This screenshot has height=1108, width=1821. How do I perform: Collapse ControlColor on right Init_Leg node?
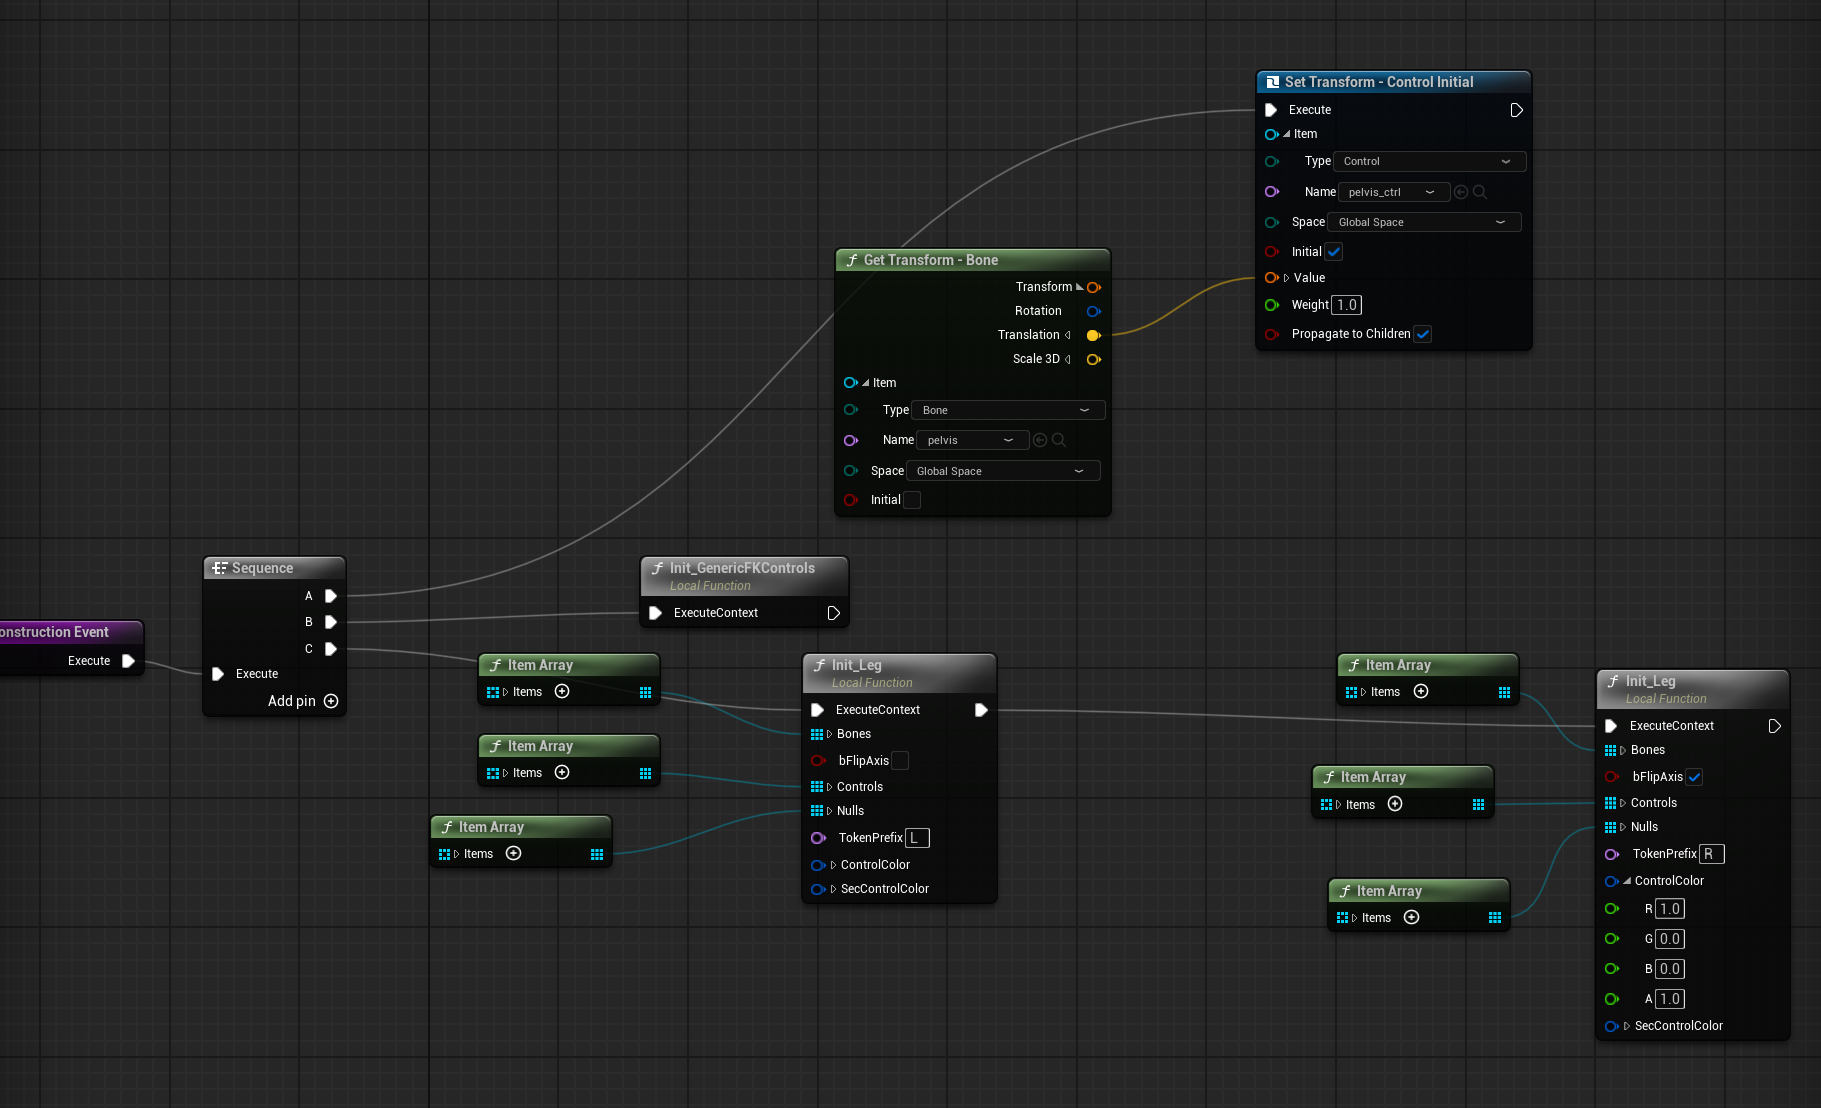(1627, 881)
